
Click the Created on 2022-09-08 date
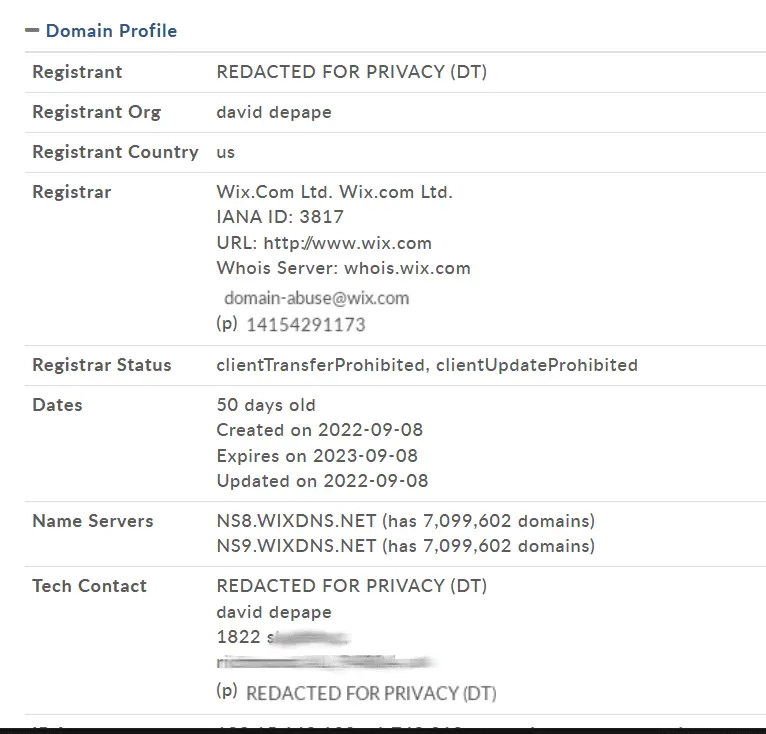tap(319, 430)
